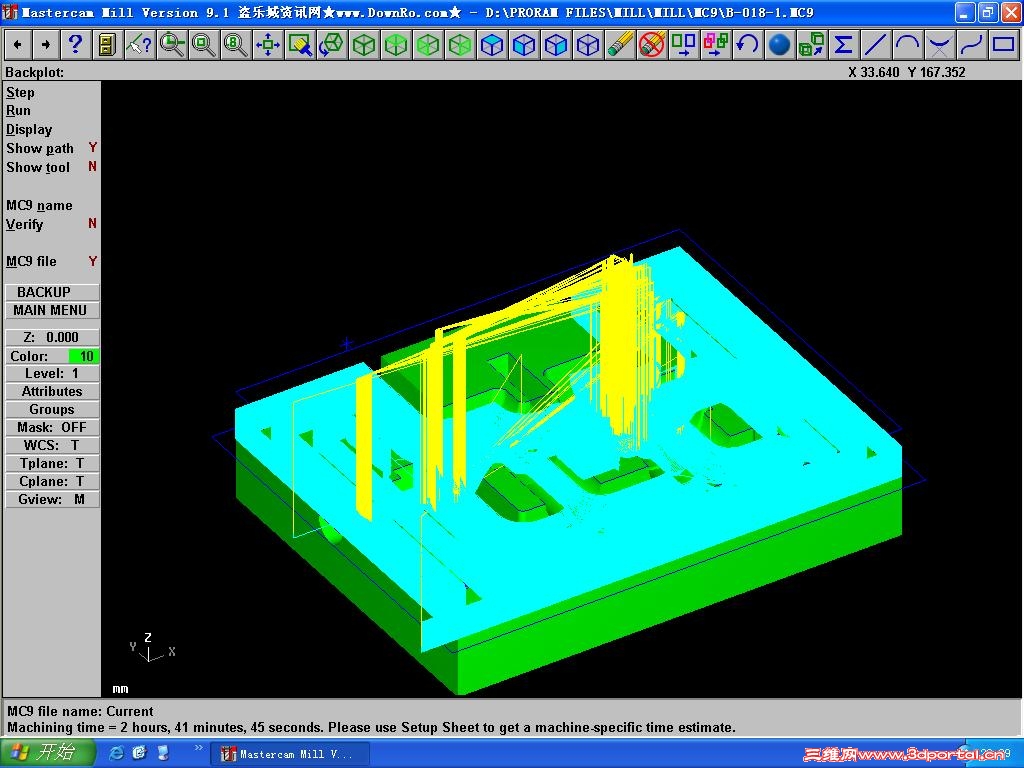Change WCS: T setting
The image size is (1024, 768).
[x=52, y=445]
